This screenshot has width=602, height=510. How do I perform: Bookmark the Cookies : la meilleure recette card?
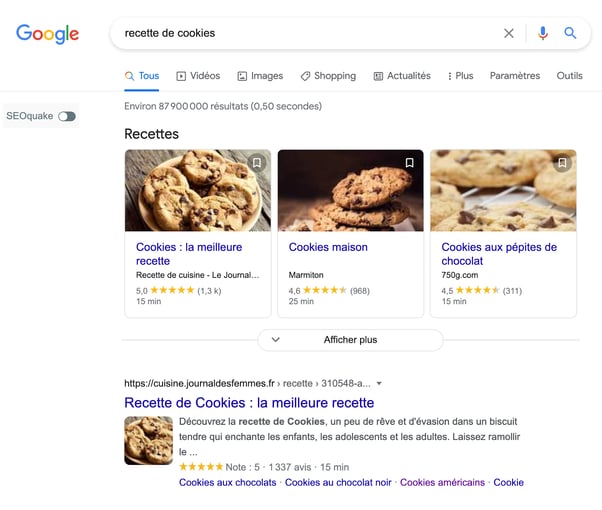click(257, 163)
